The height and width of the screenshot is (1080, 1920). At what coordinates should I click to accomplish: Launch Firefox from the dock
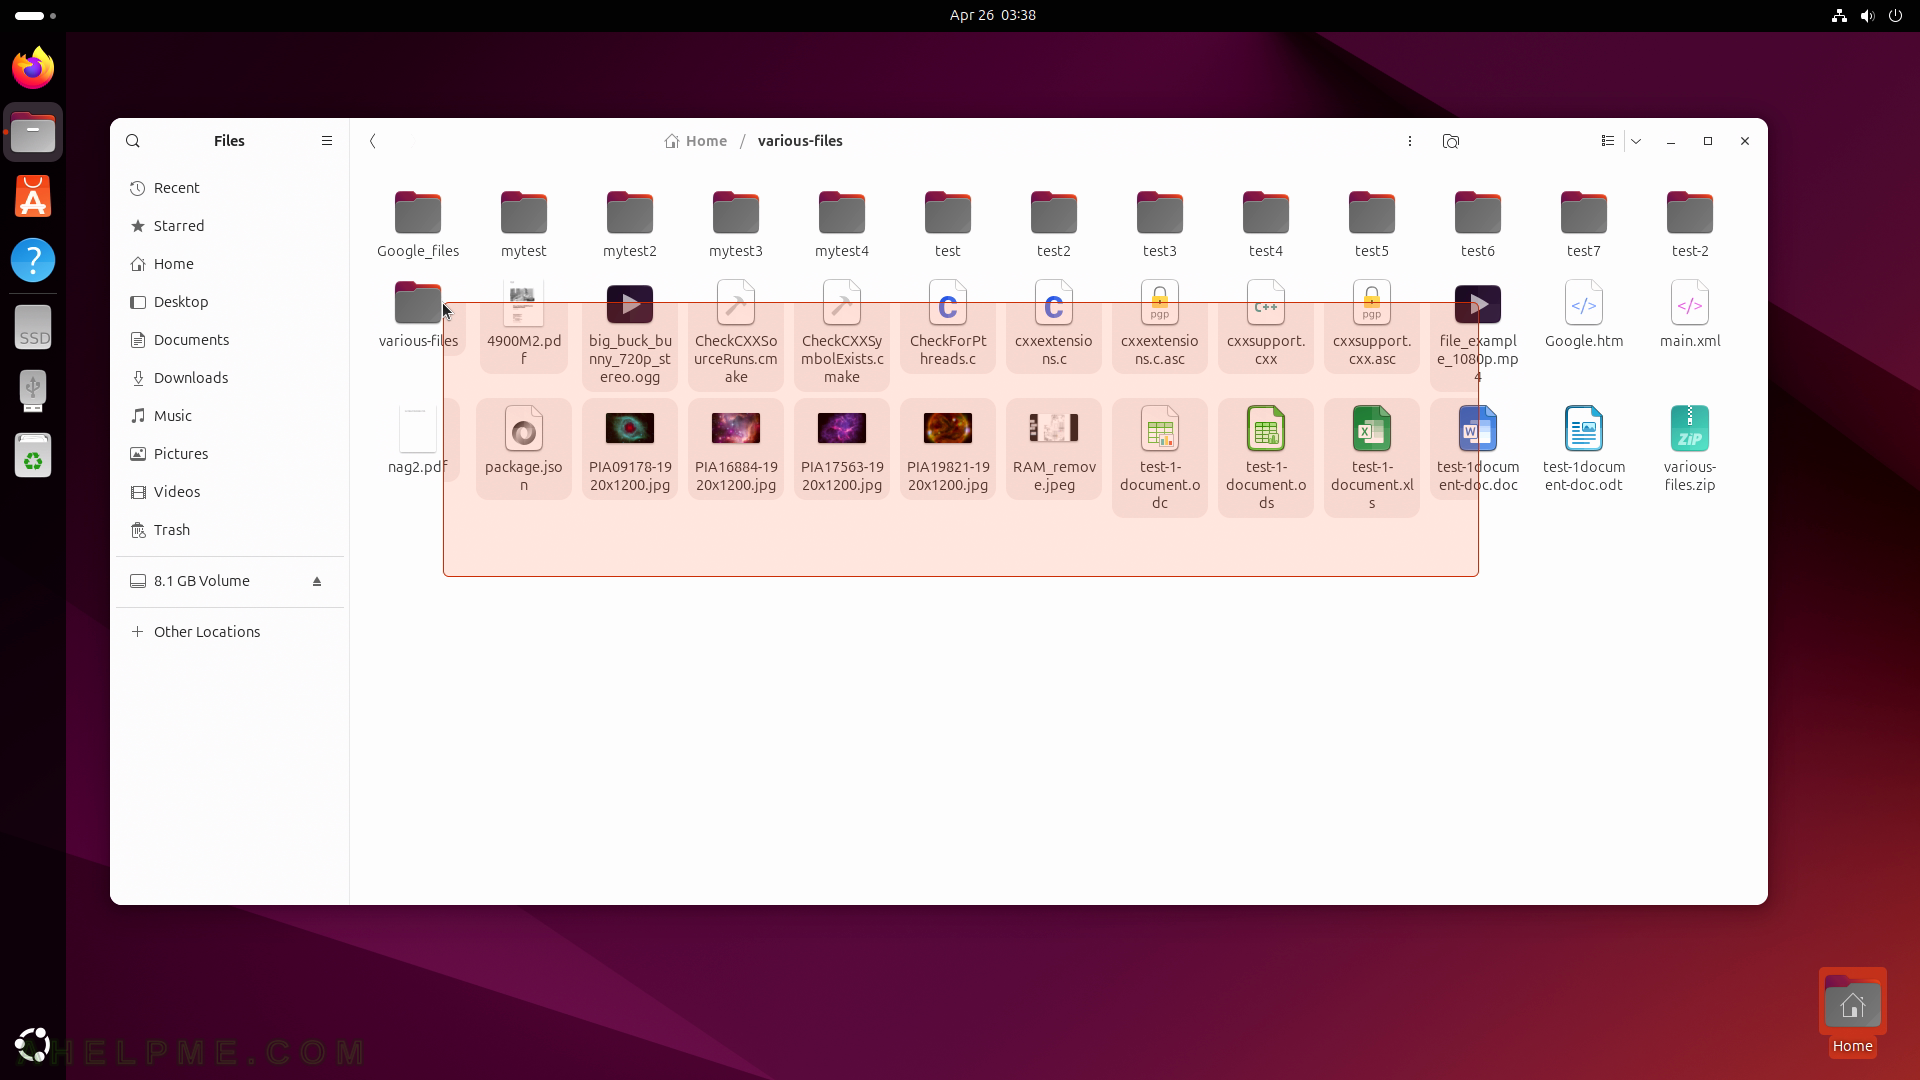pos(33,68)
